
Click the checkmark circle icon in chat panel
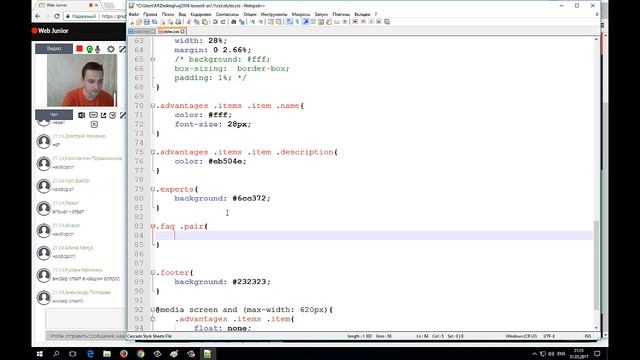[113, 115]
